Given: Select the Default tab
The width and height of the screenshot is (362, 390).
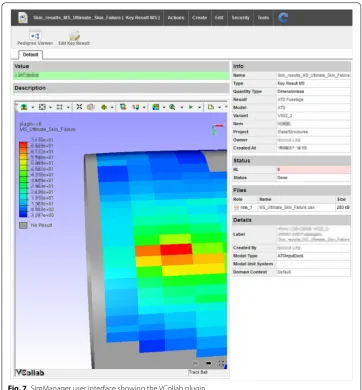Looking at the screenshot, I should coord(30,55).
